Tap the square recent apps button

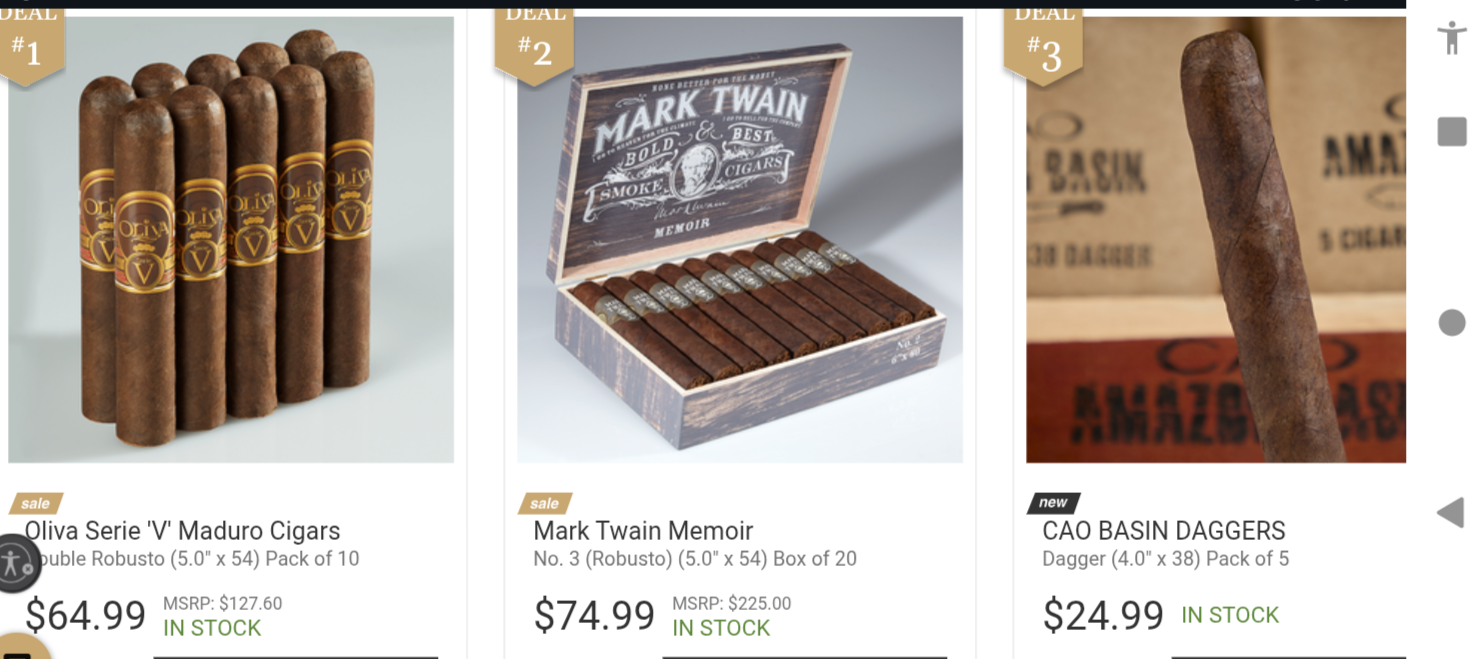(1452, 131)
